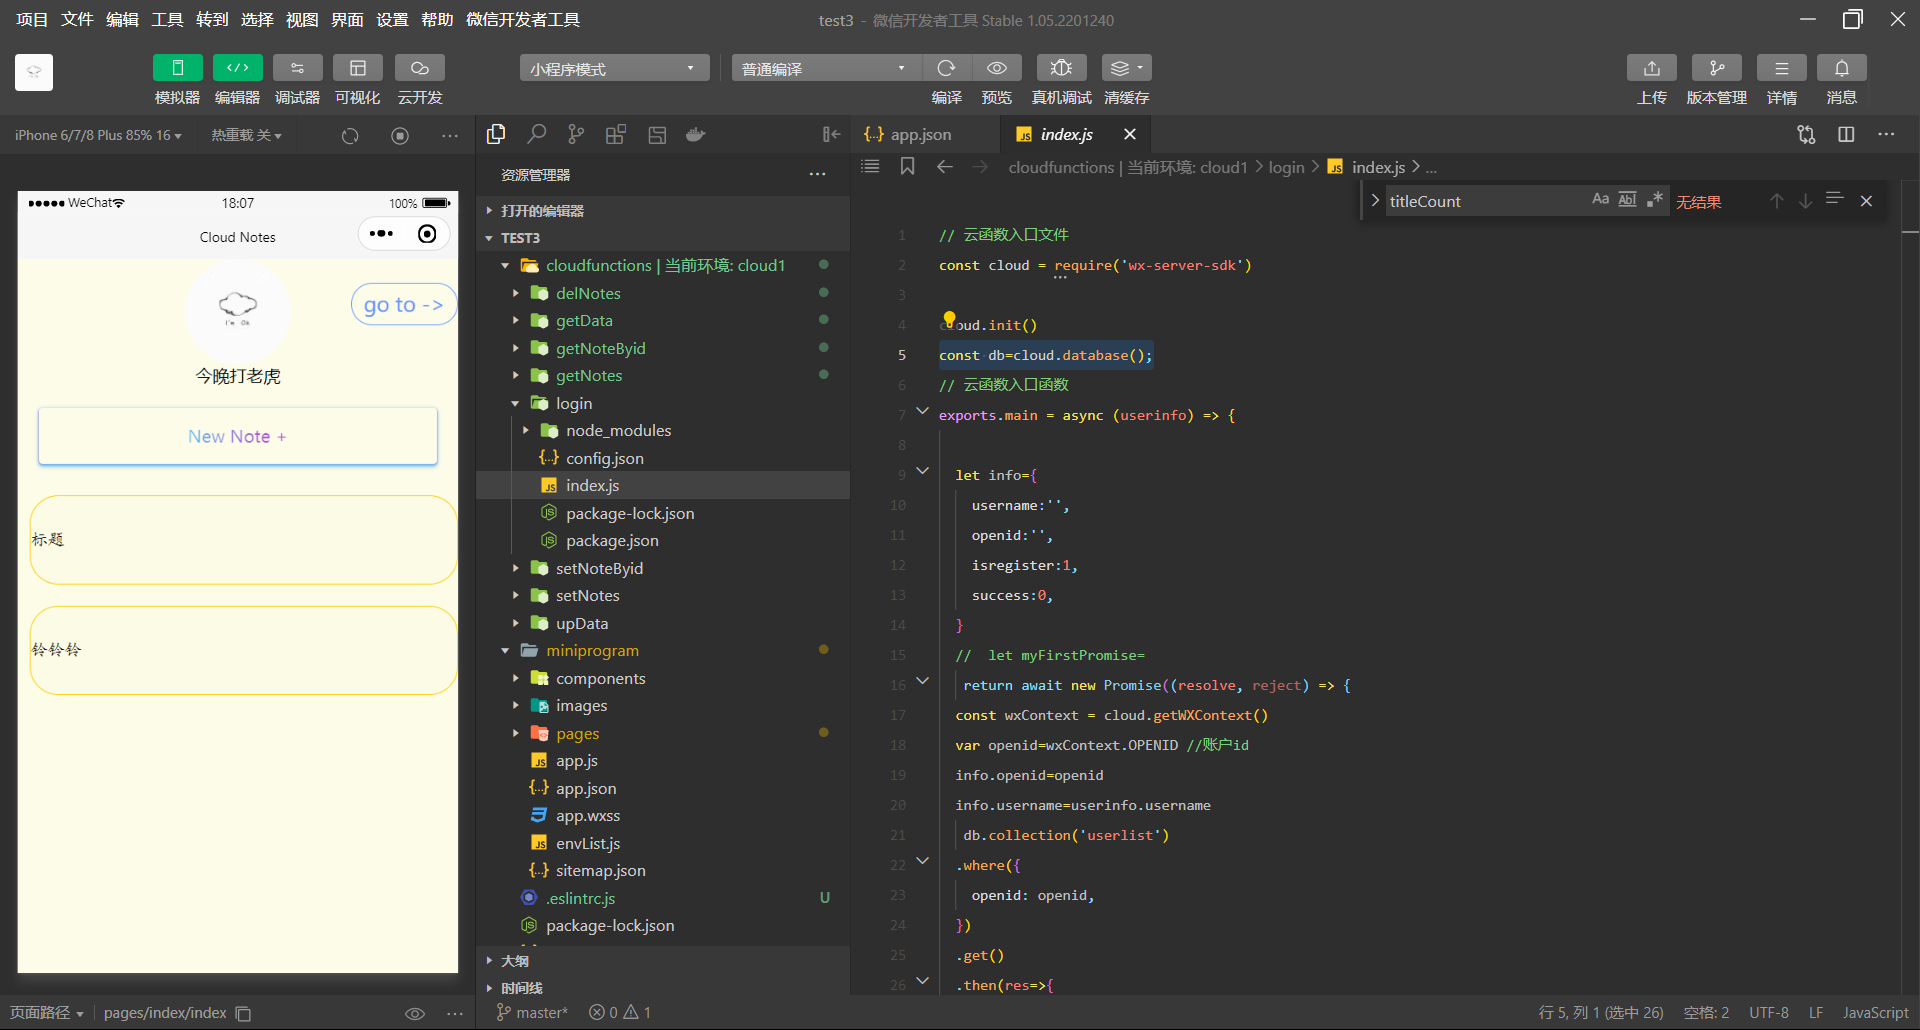
Task: Open .eslintrc.js file
Action: coord(580,898)
